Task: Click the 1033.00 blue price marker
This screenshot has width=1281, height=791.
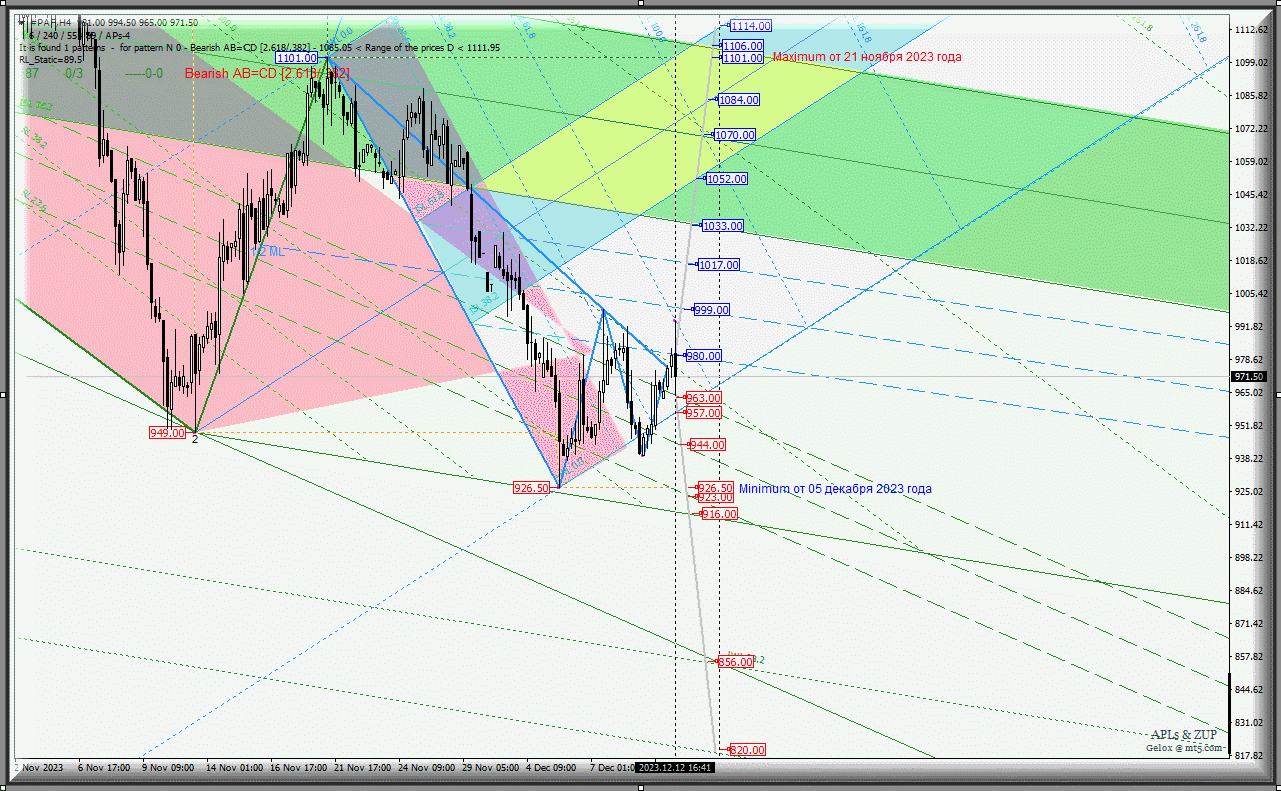Action: coord(722,226)
